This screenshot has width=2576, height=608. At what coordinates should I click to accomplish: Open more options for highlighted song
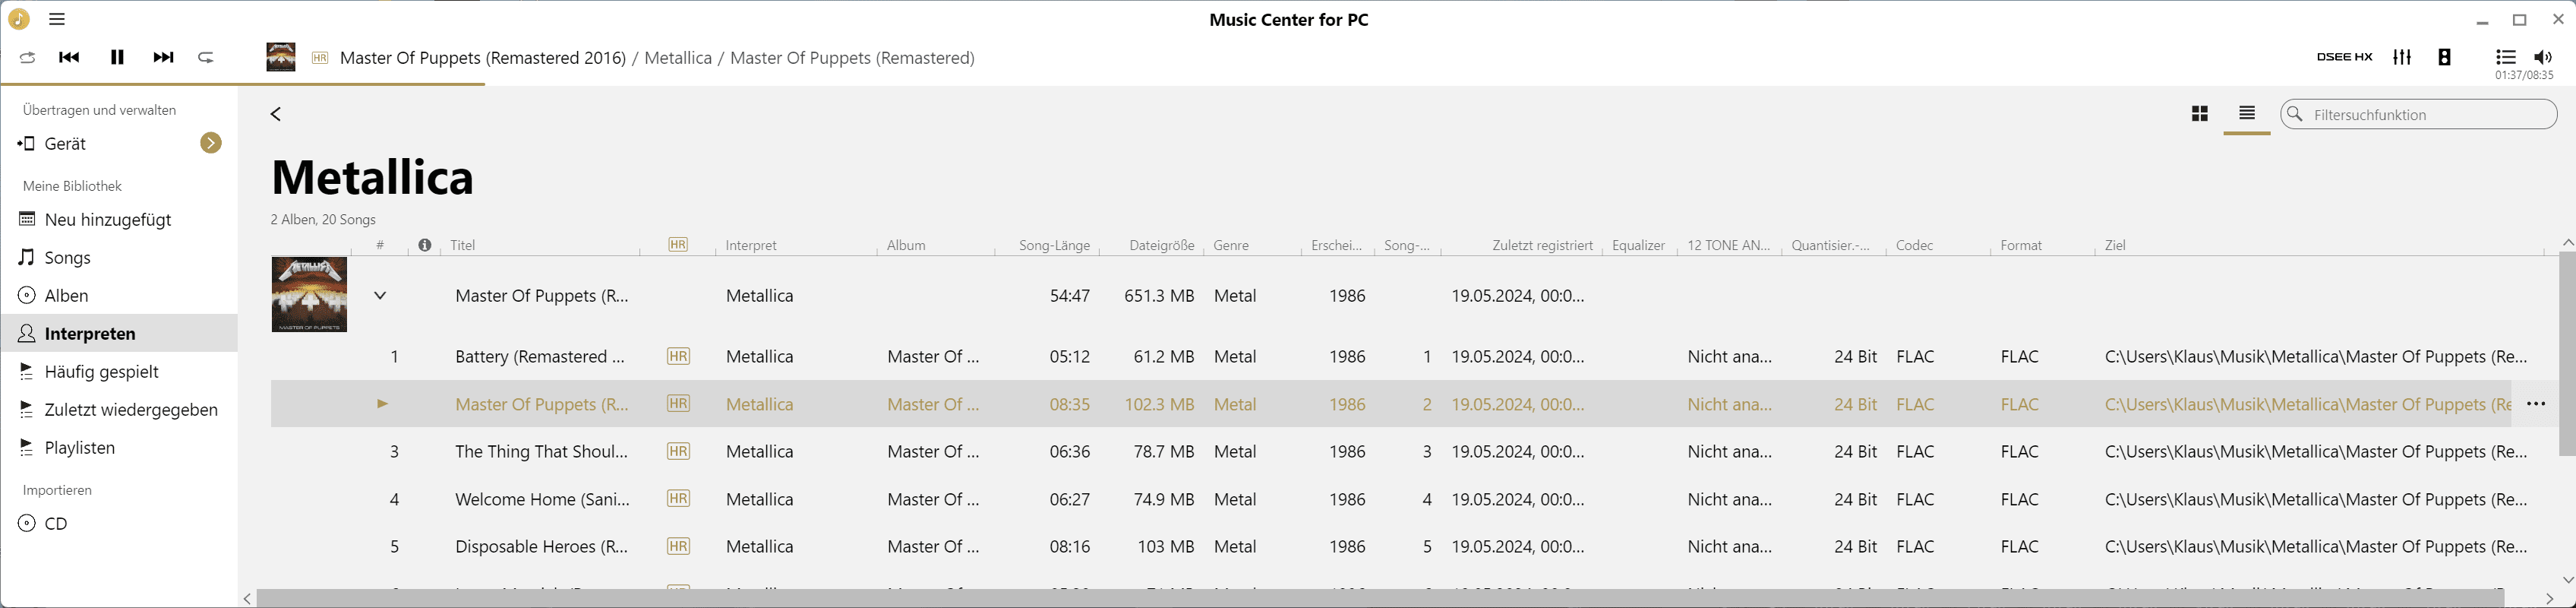2535,404
